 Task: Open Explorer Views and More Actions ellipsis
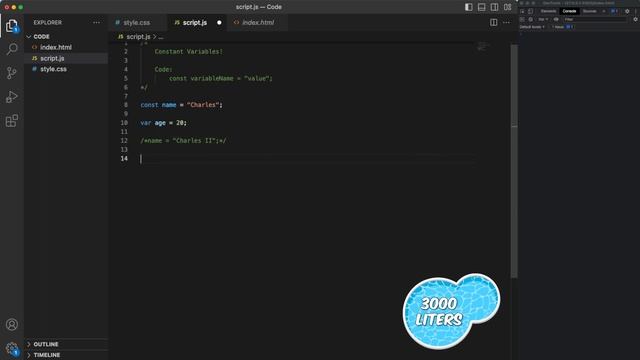coord(96,22)
